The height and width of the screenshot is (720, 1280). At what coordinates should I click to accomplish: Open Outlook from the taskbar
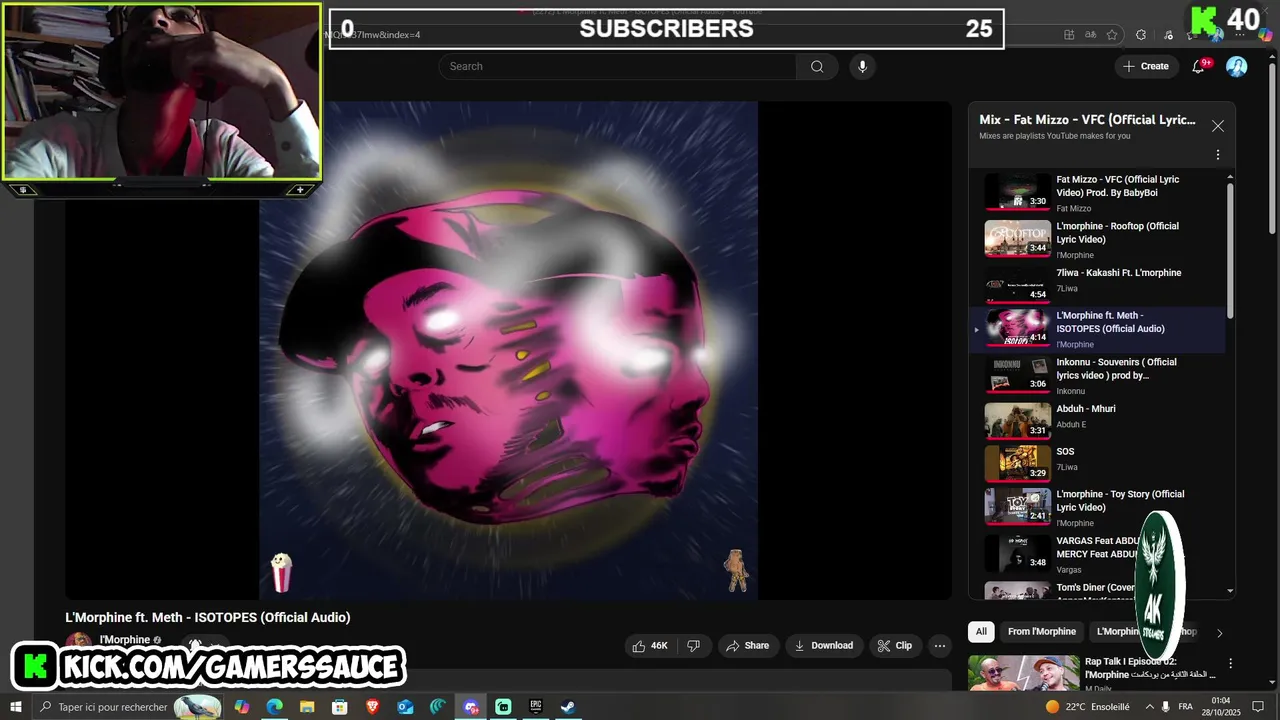[405, 707]
